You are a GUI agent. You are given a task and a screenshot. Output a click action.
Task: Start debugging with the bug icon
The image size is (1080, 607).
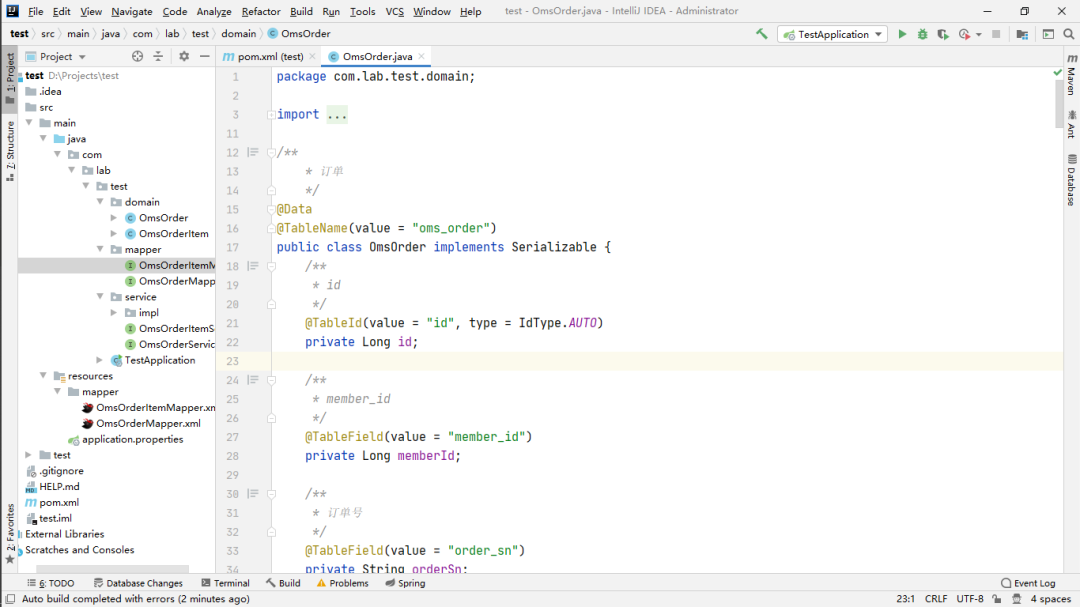pyautogui.click(x=922, y=34)
